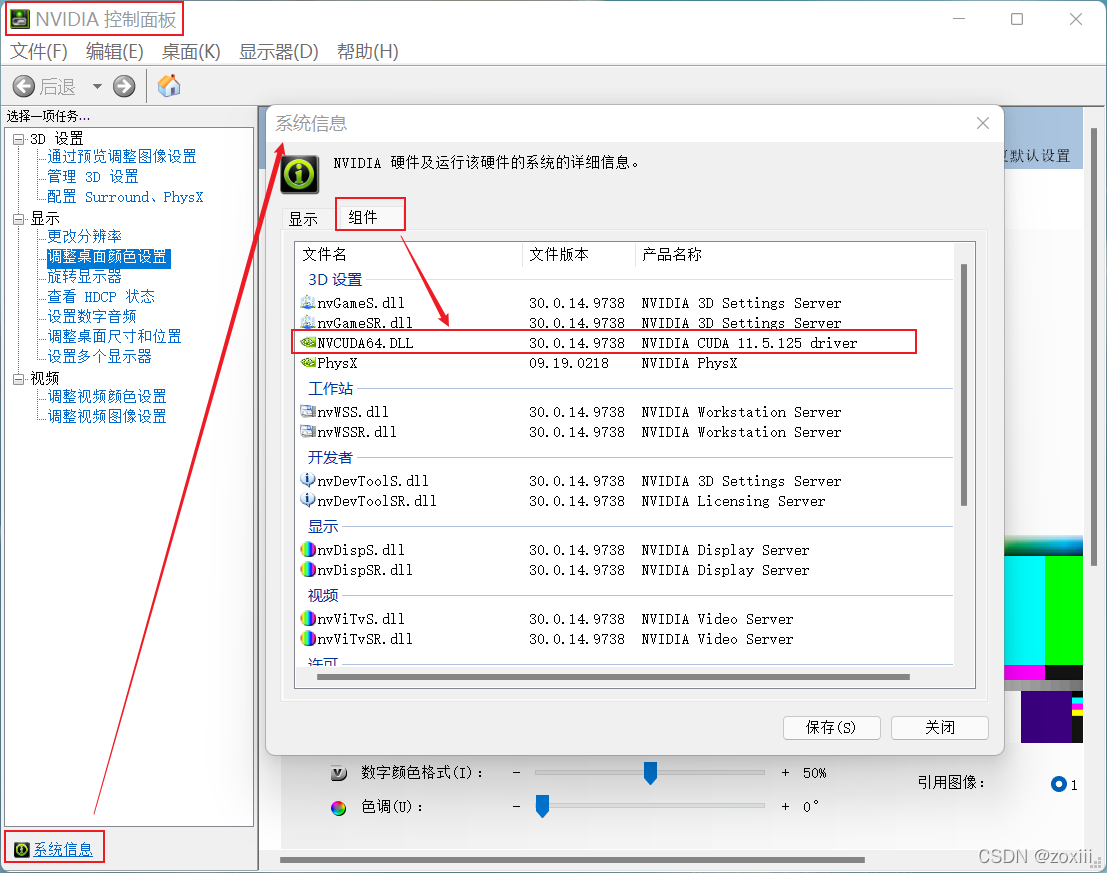Screen dimensions: 1107x873
Task: Select 调整桌面颜色设置 task
Action: point(108,257)
